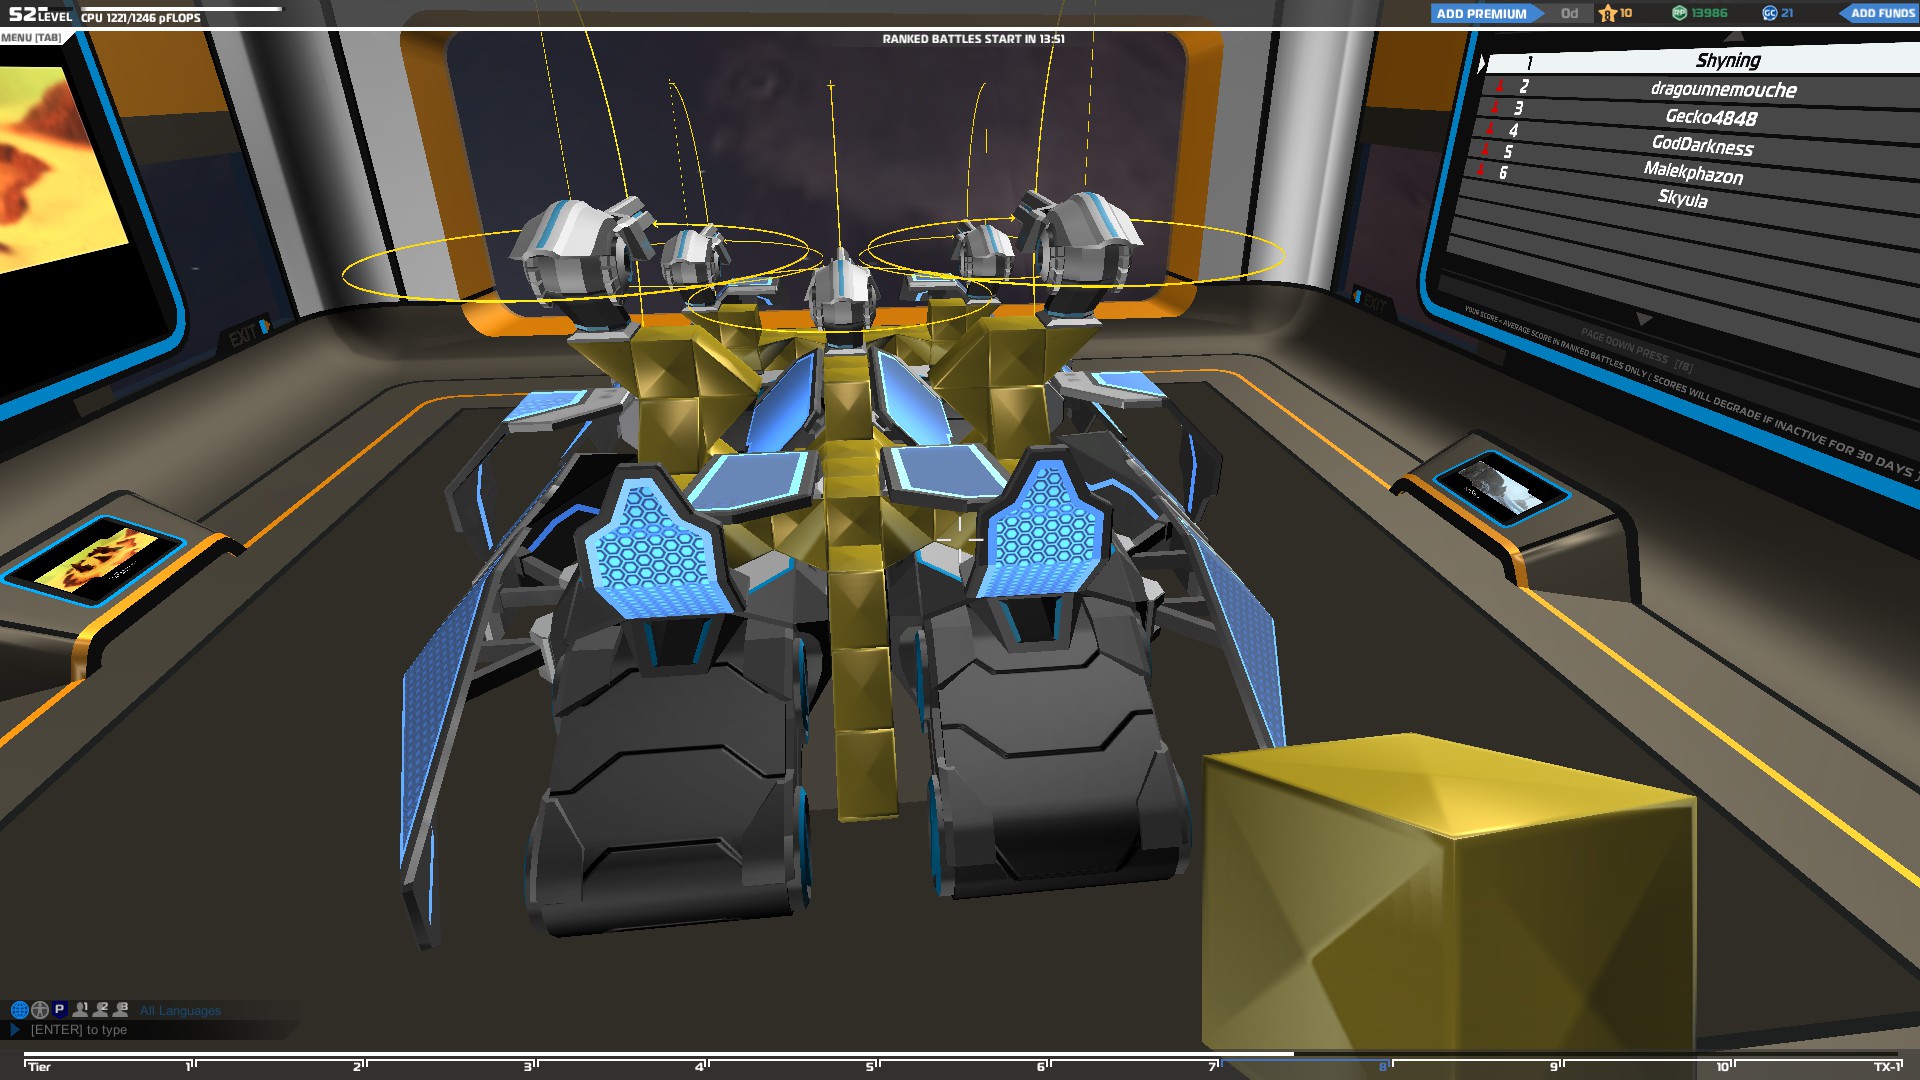Expand chat with the blue arrow

coord(15,1030)
